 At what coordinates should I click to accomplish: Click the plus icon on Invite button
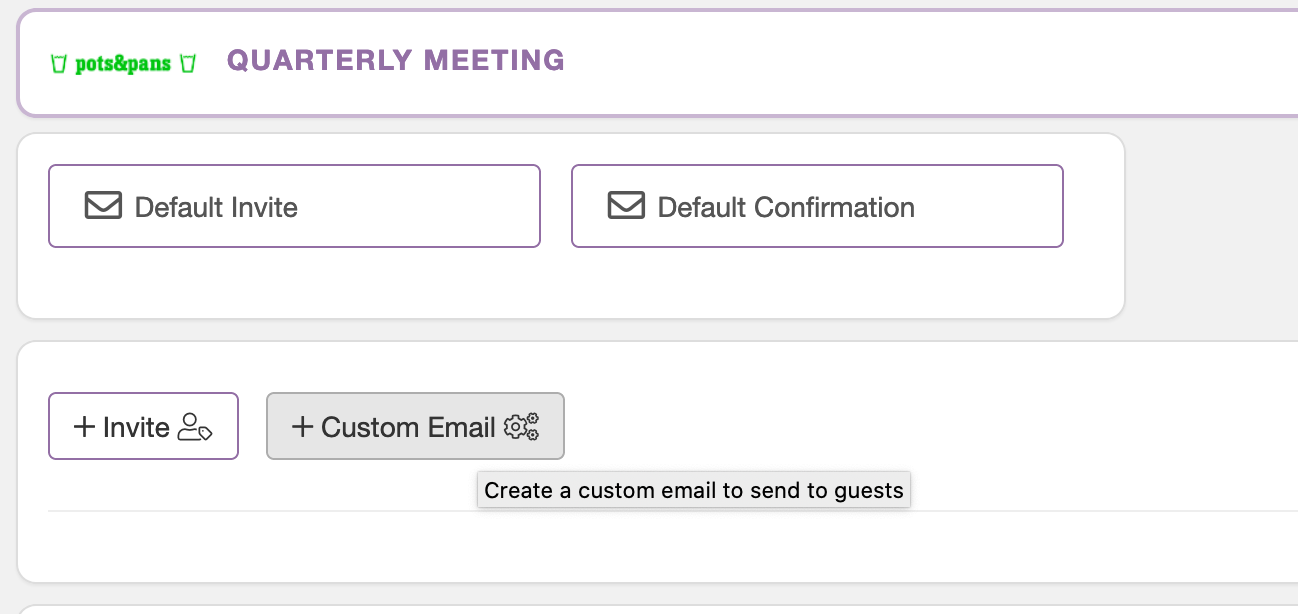click(x=85, y=427)
